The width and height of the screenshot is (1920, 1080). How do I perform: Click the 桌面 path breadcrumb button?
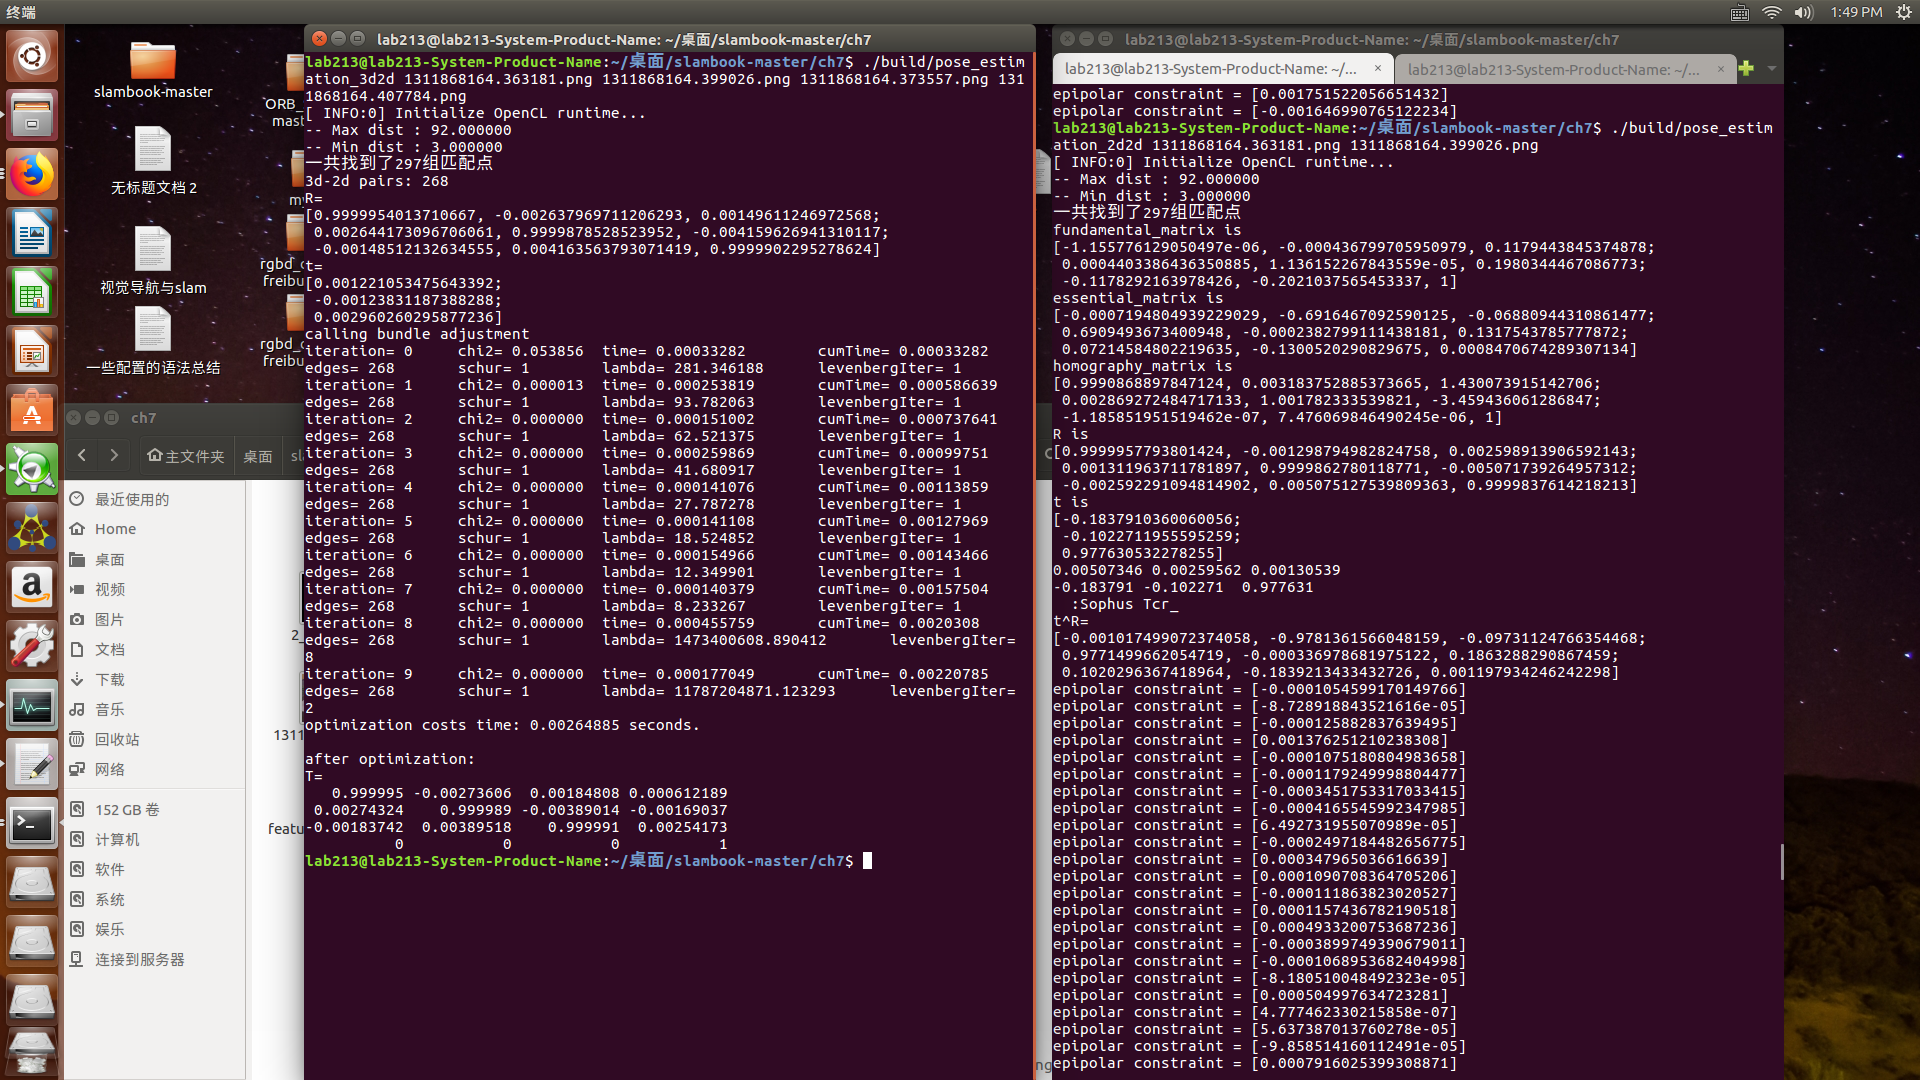(x=257, y=456)
